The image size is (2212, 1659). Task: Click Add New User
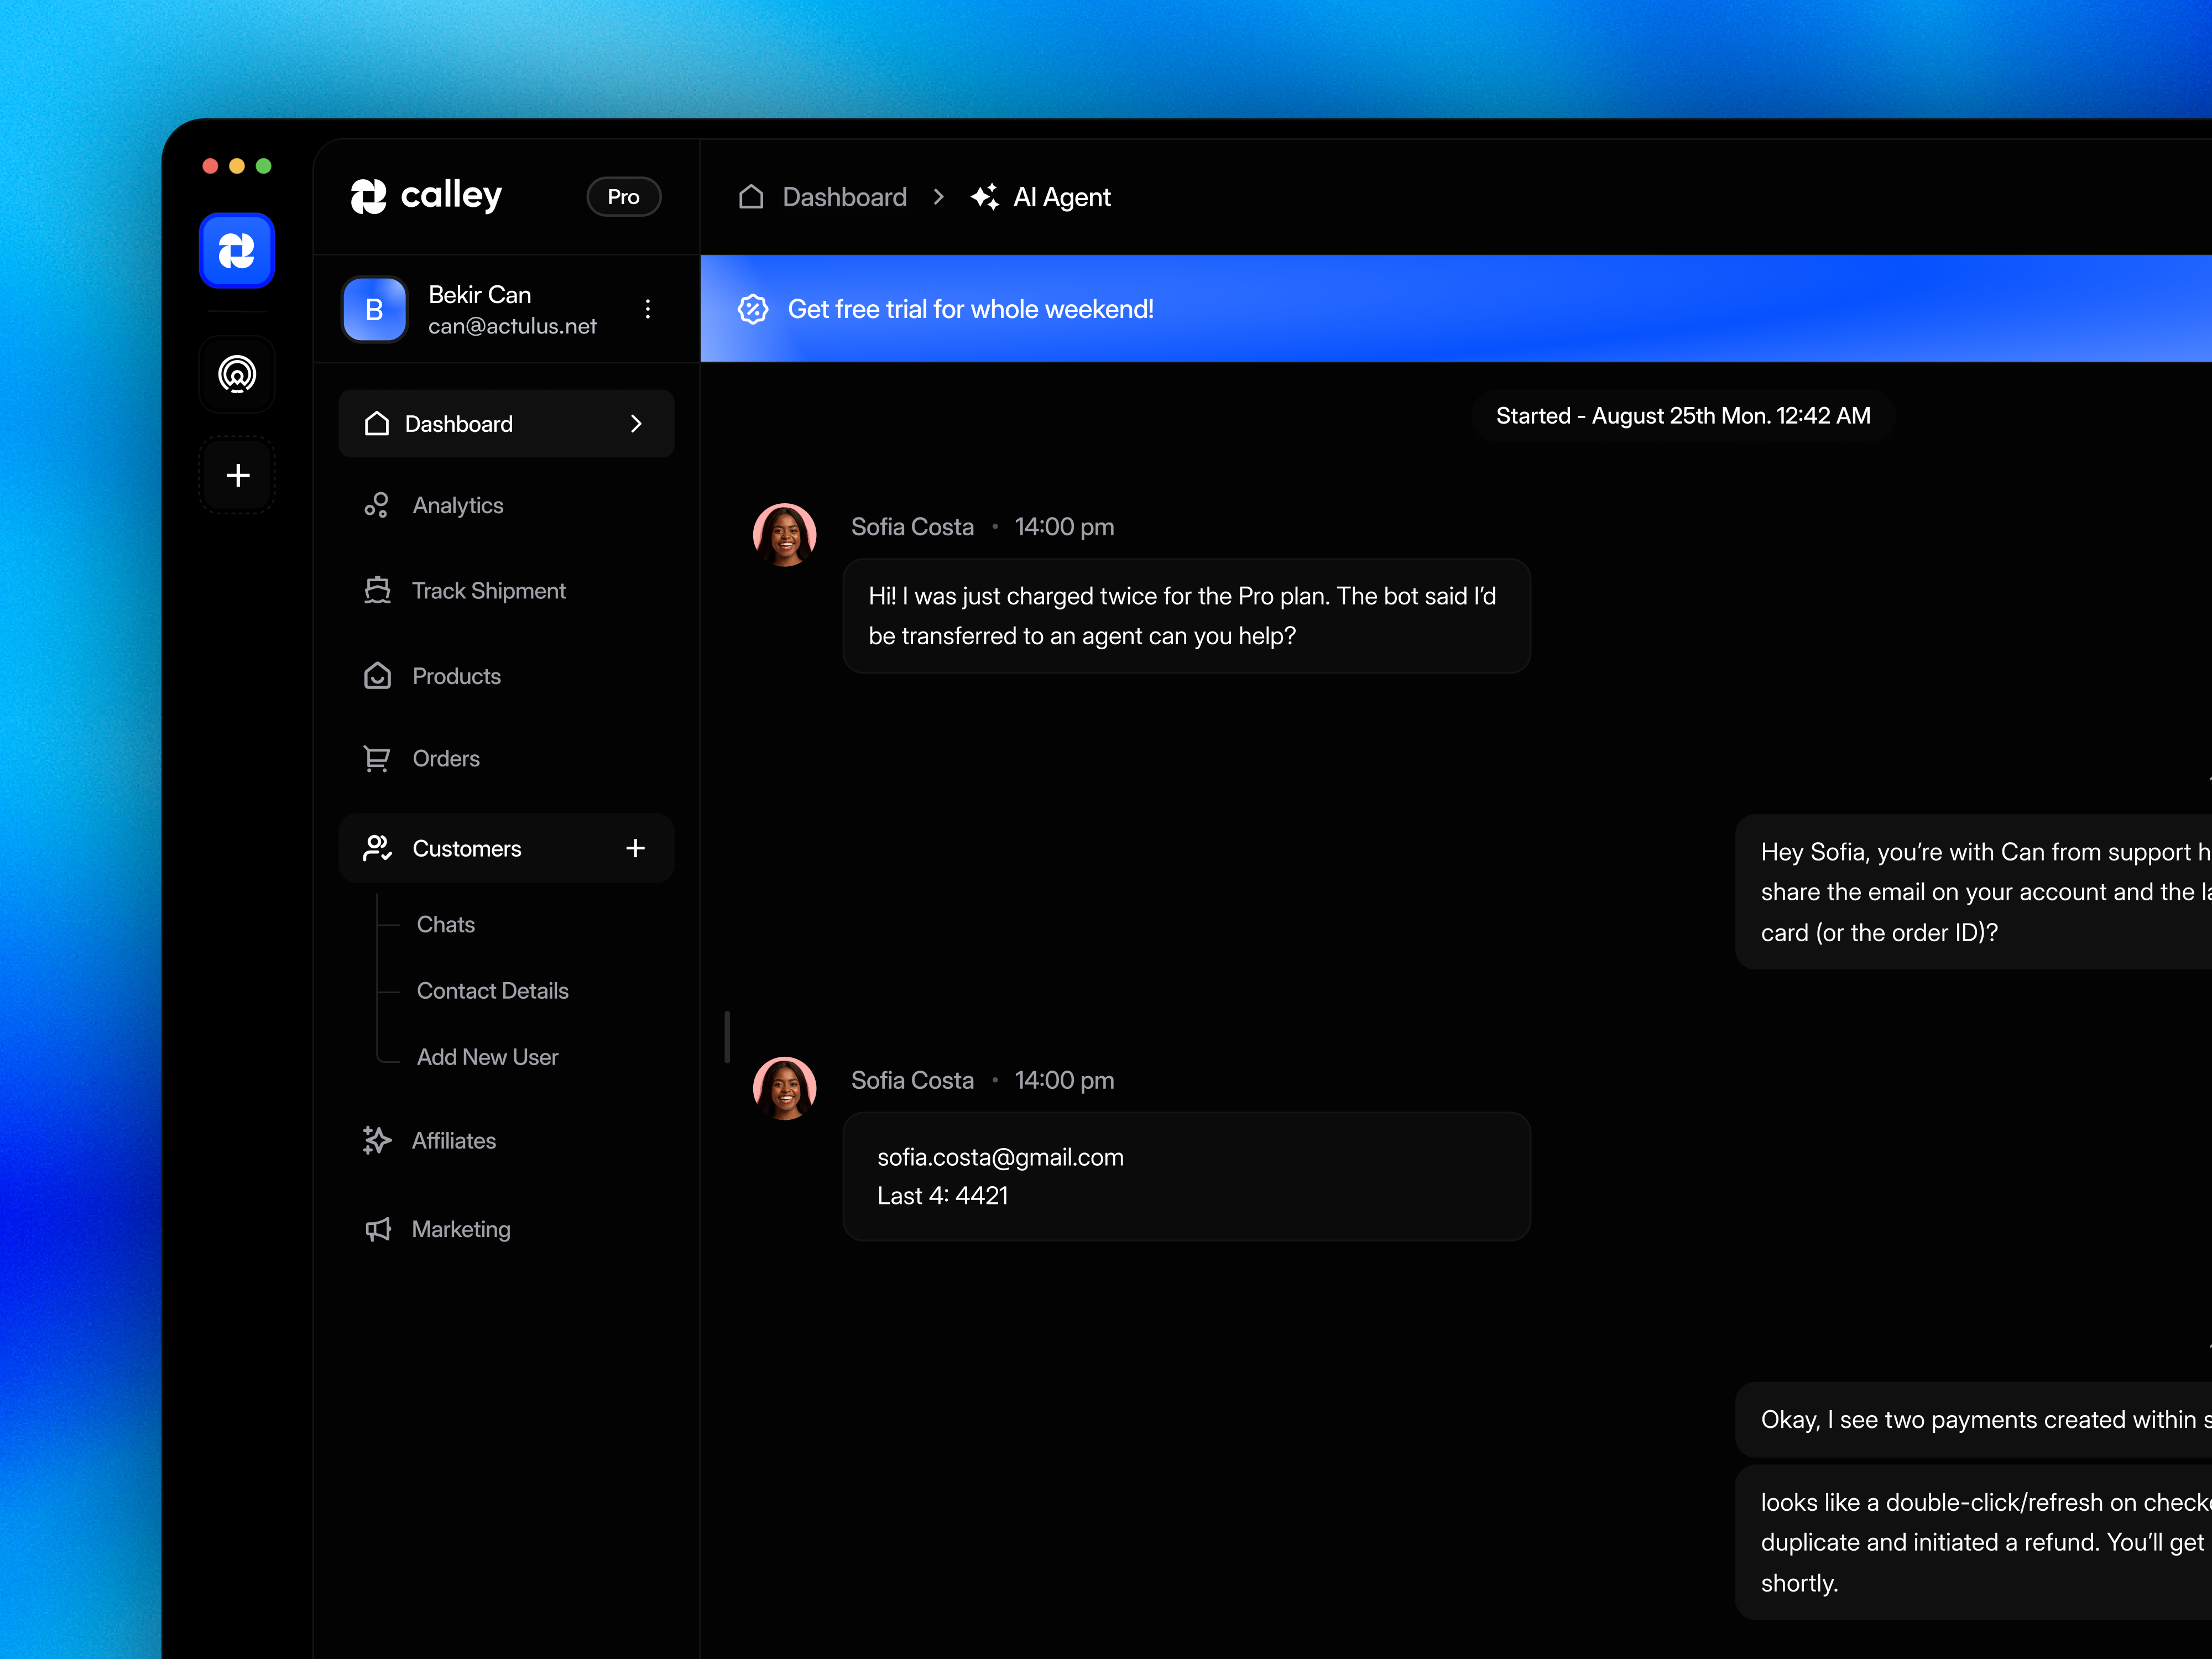point(488,1057)
